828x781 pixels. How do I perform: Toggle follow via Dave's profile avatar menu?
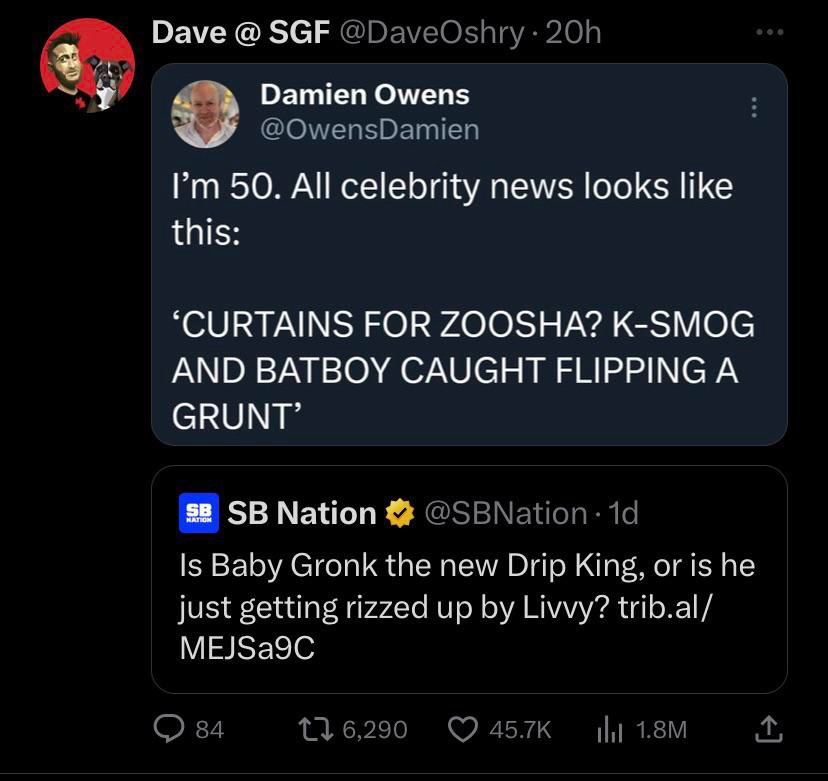[x=90, y=63]
